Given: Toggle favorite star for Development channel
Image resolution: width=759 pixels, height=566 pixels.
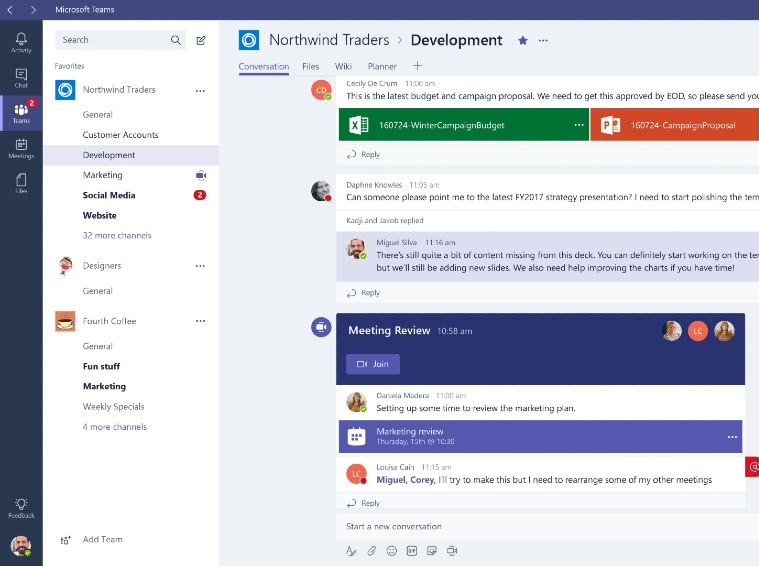Looking at the screenshot, I should (523, 40).
